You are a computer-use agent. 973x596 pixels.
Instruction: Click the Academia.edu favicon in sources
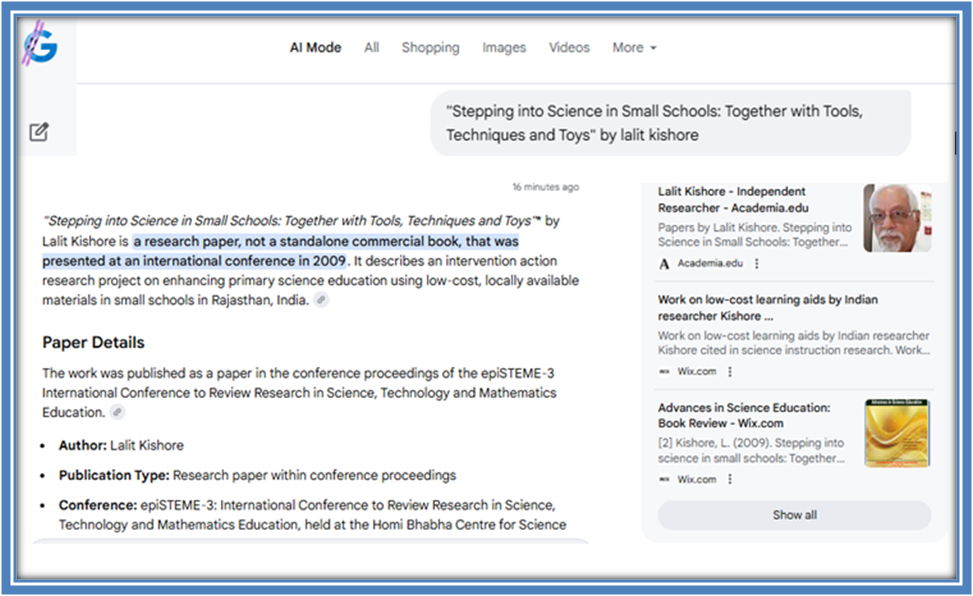(664, 264)
